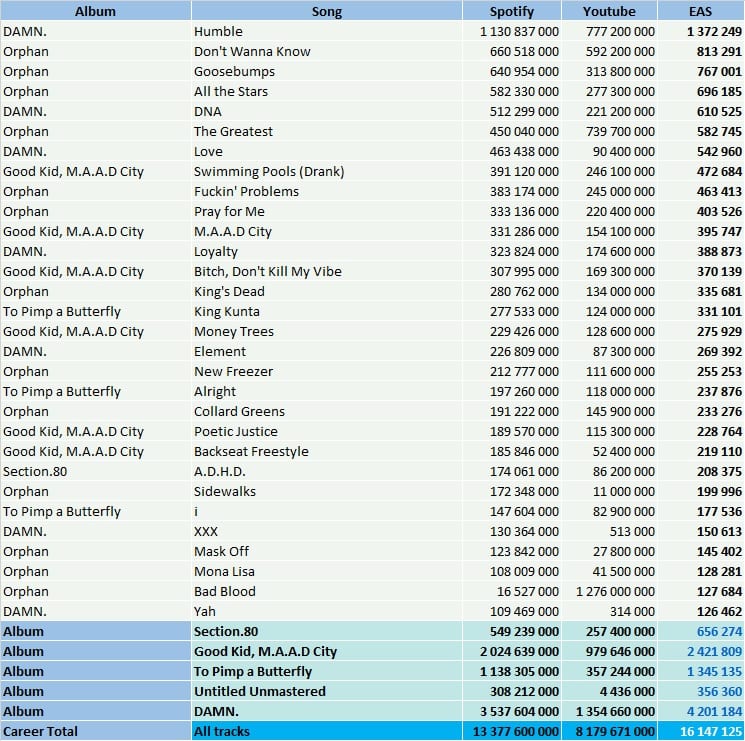Select Humble EAS value 1 372 249
This screenshot has width=745, height=741.
click(714, 31)
